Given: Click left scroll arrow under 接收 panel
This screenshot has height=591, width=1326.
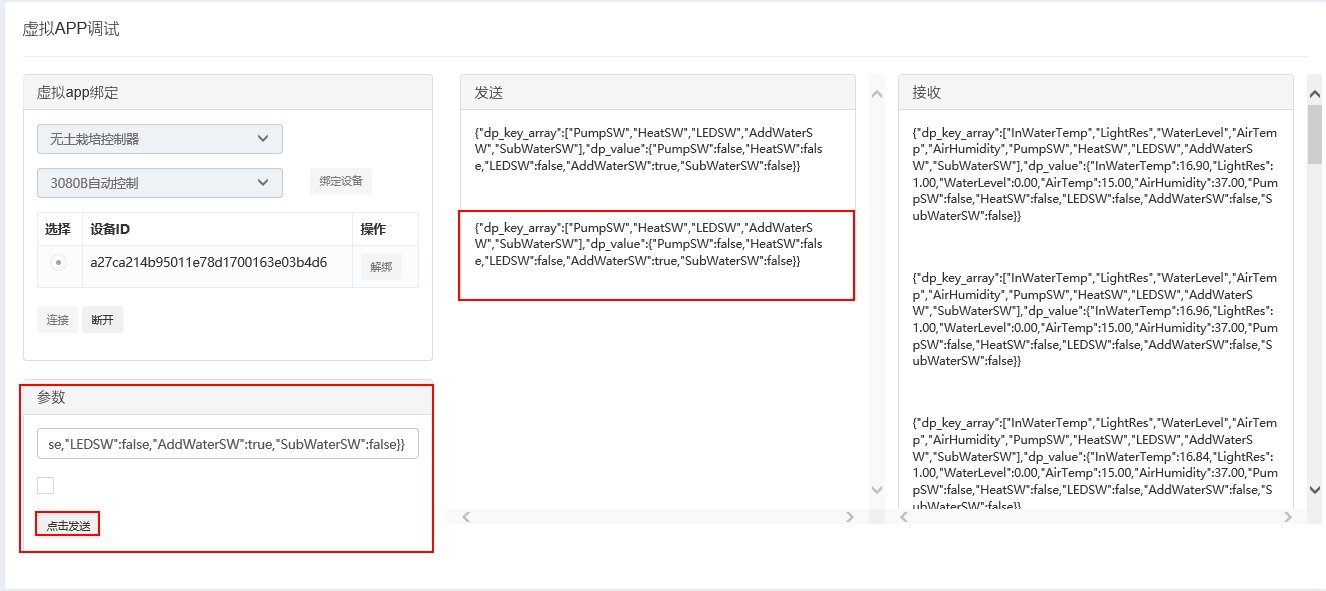Looking at the screenshot, I should coord(904,517).
